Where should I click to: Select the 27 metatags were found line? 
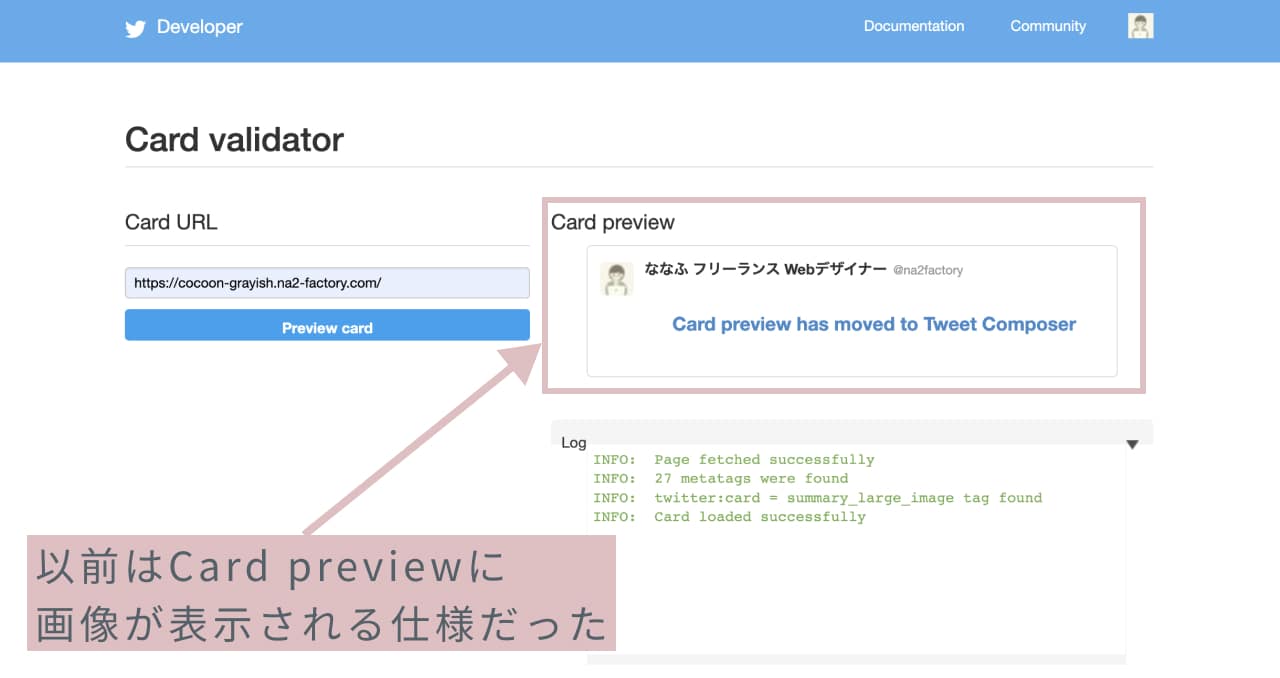point(721,479)
